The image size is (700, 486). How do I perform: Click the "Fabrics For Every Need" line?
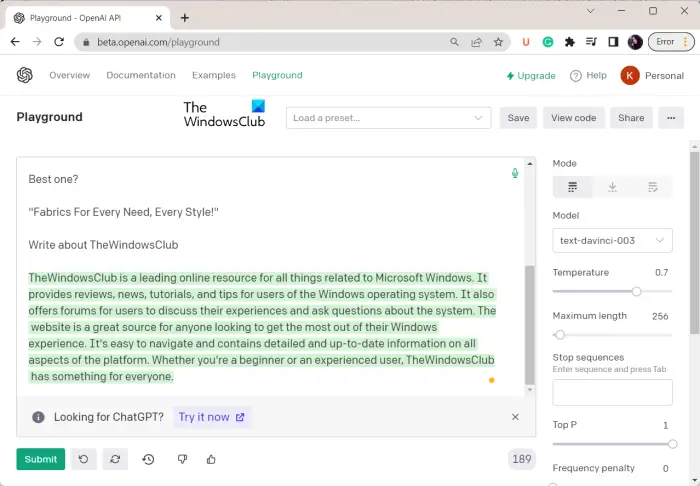point(123,212)
